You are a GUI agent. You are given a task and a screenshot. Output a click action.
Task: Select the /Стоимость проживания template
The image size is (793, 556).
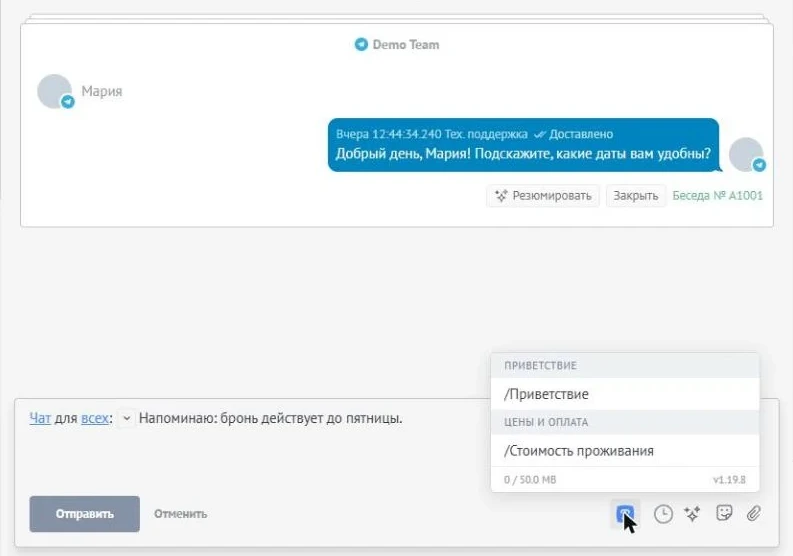(625, 451)
